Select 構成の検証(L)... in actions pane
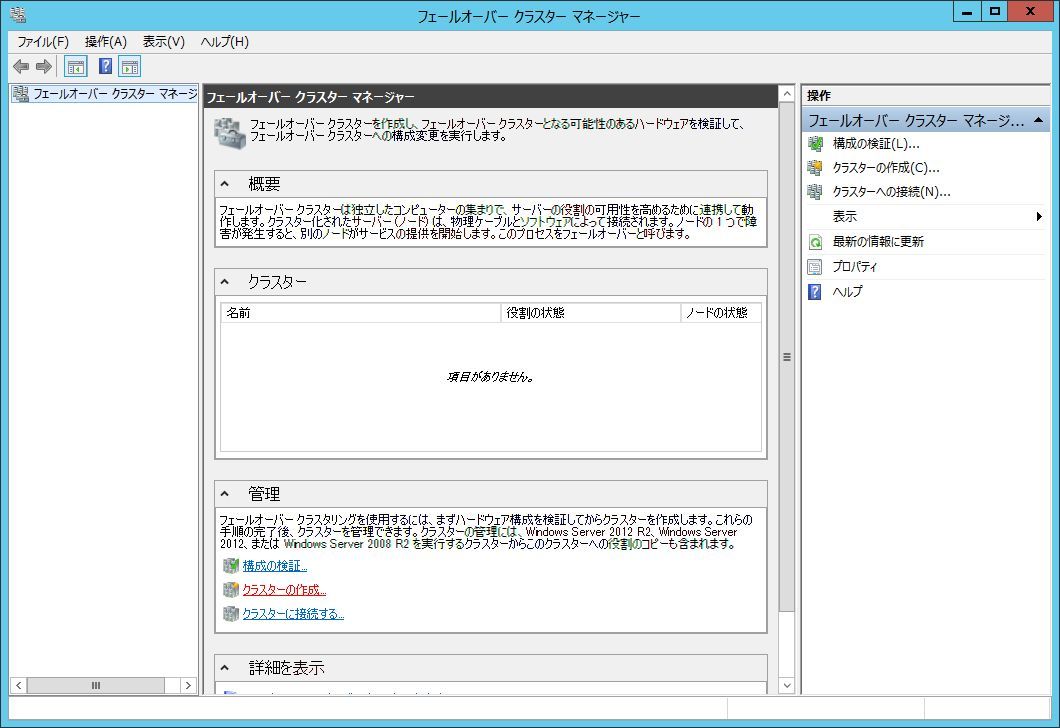Image resolution: width=1060 pixels, height=728 pixels. pos(875,143)
